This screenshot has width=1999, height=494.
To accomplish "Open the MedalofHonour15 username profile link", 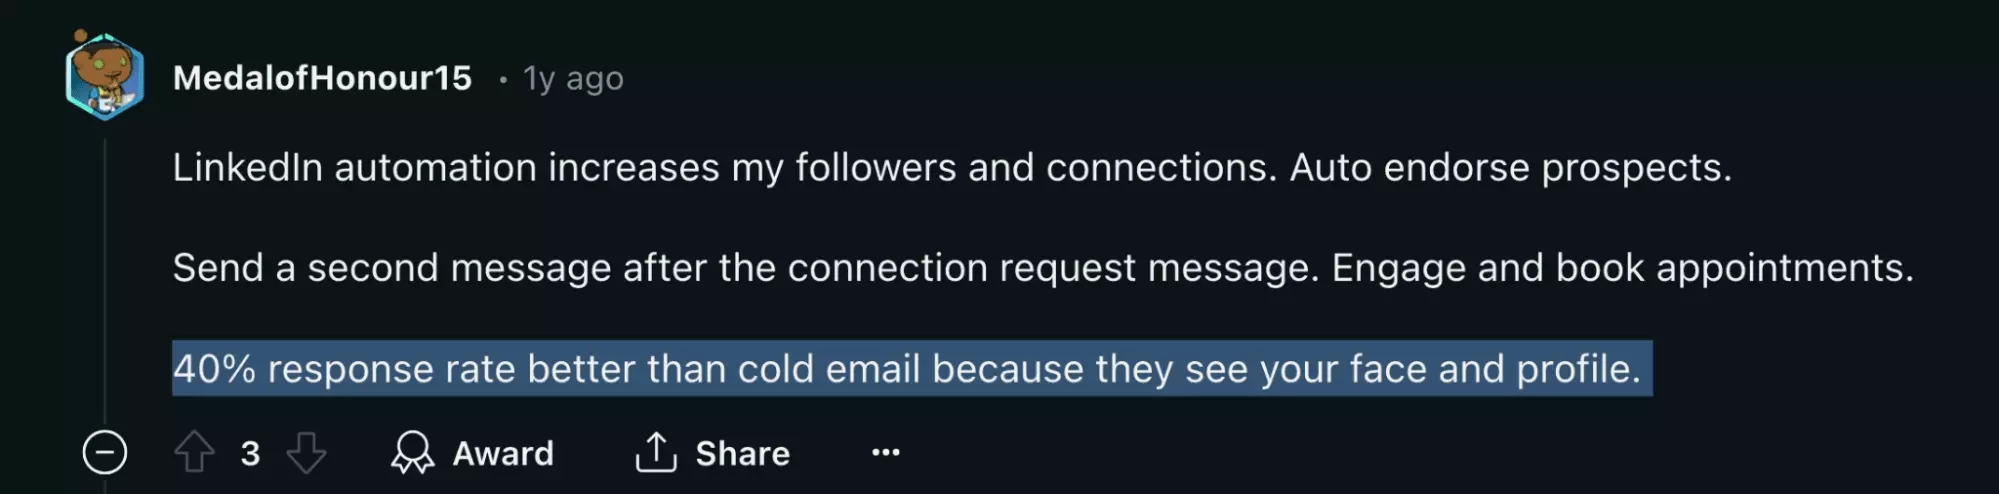I will (322, 78).
